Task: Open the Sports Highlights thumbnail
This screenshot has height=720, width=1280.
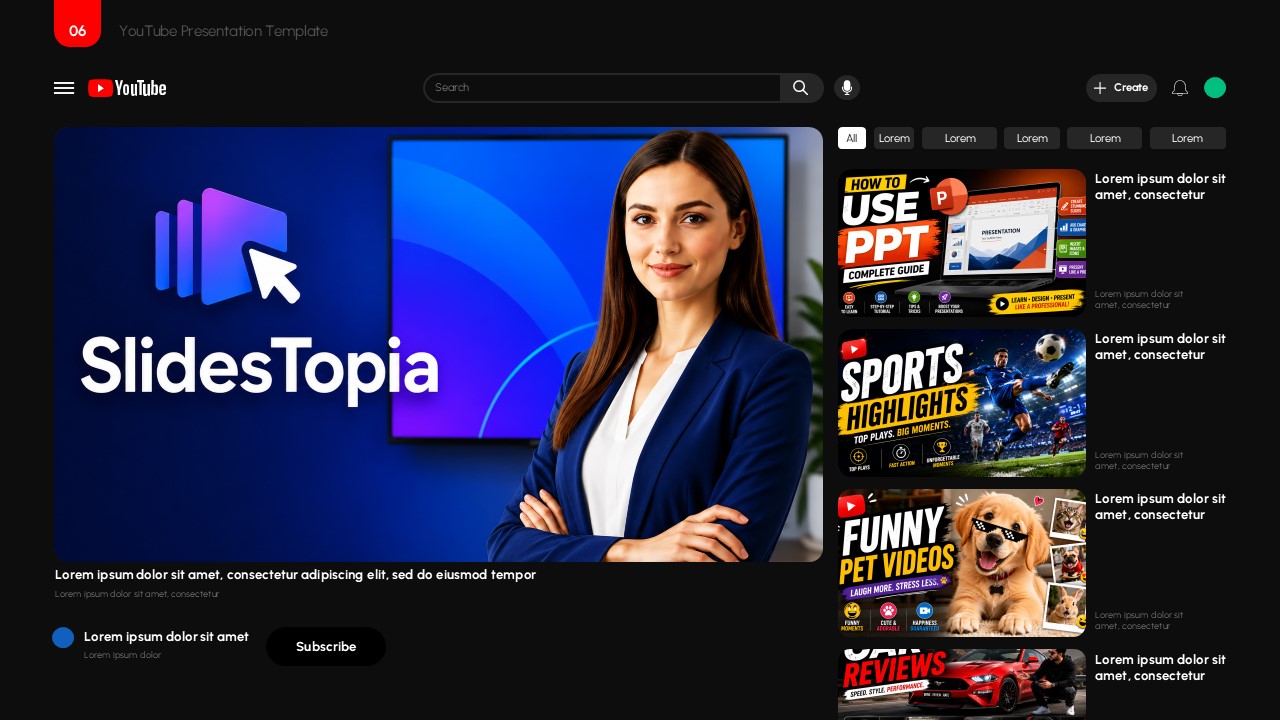Action: click(962, 403)
